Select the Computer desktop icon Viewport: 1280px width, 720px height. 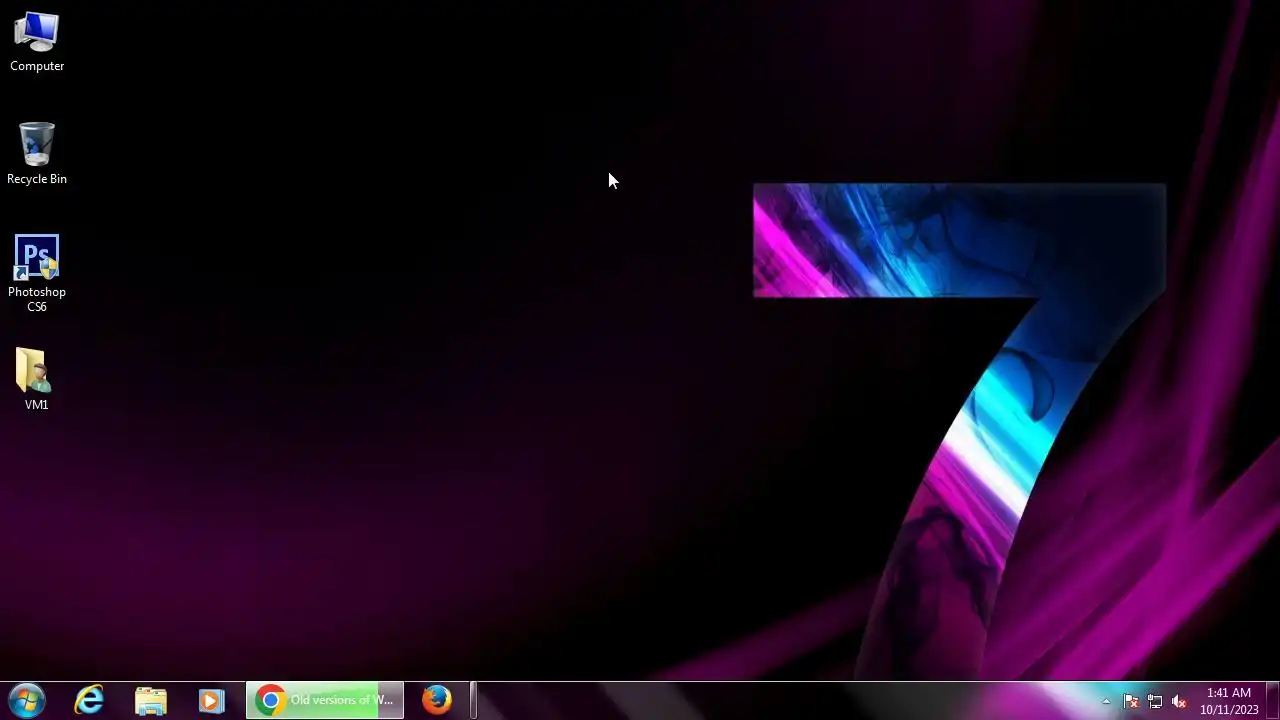37,42
